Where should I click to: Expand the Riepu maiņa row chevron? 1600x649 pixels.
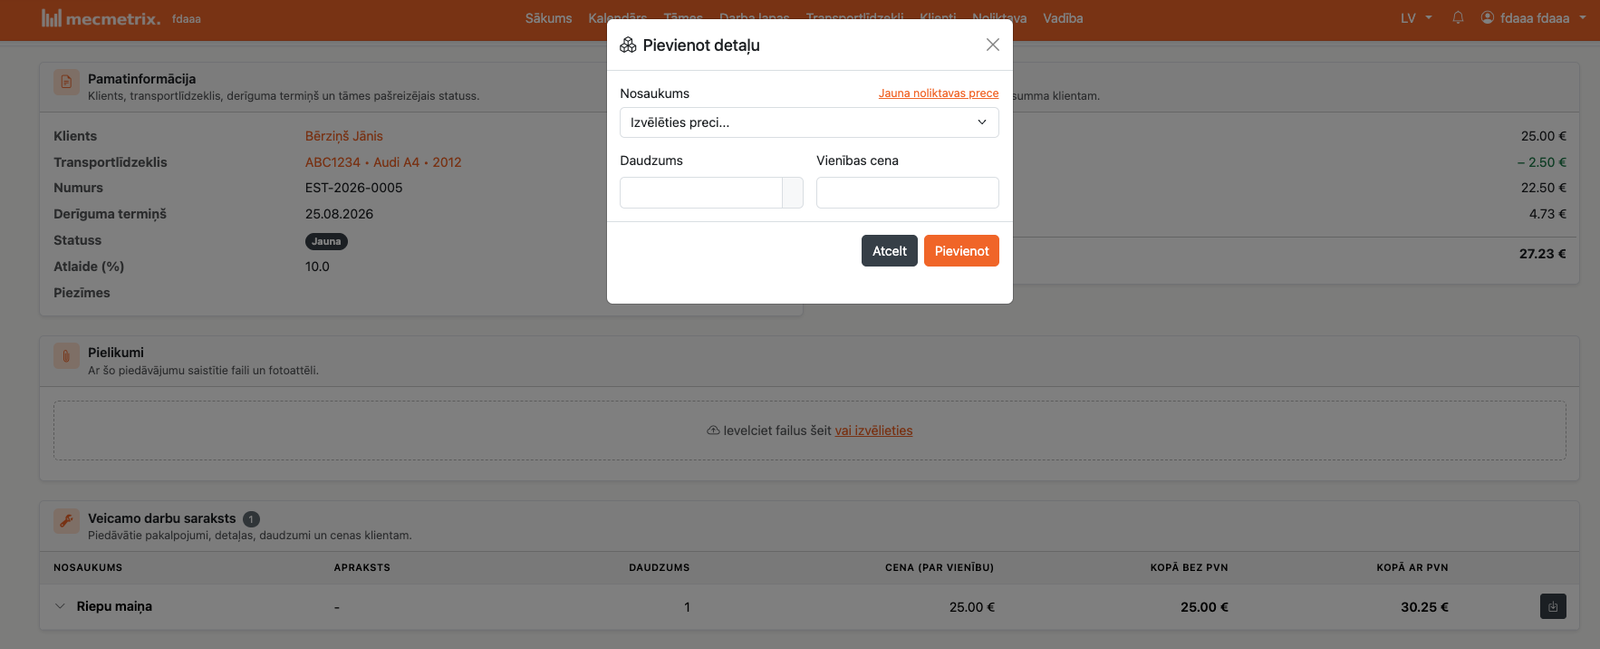pyautogui.click(x=60, y=606)
